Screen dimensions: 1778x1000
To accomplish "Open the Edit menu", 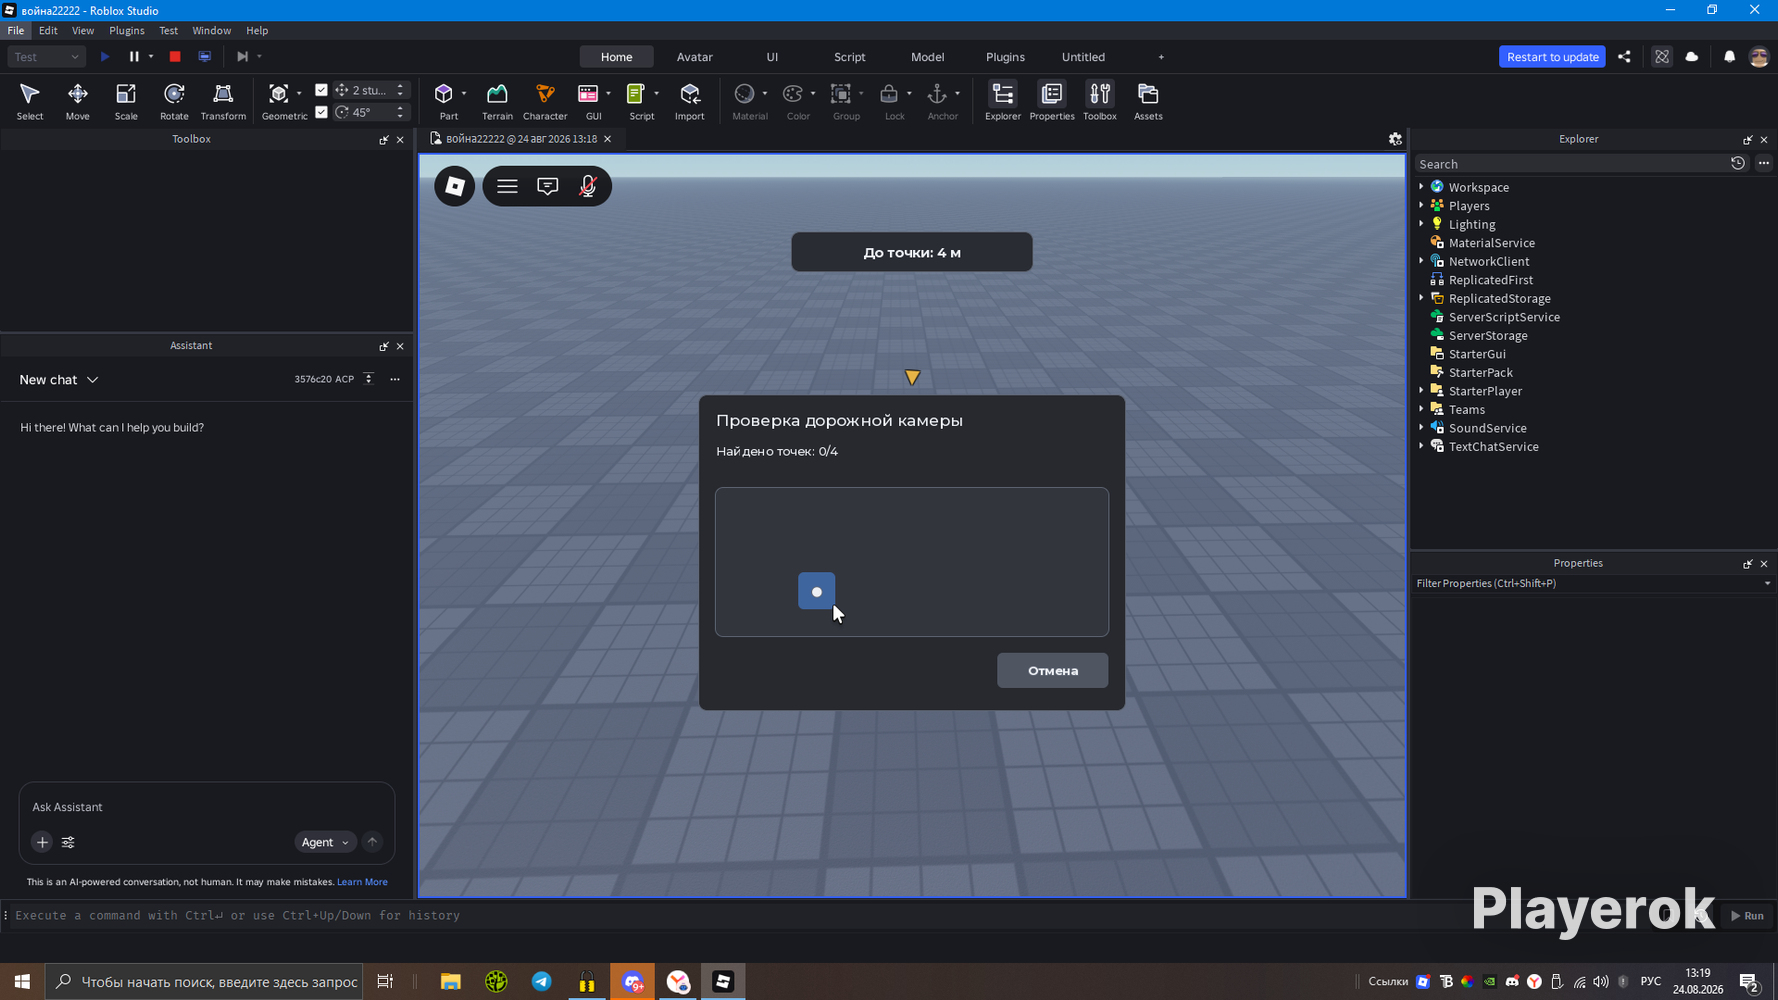I will [x=48, y=31].
